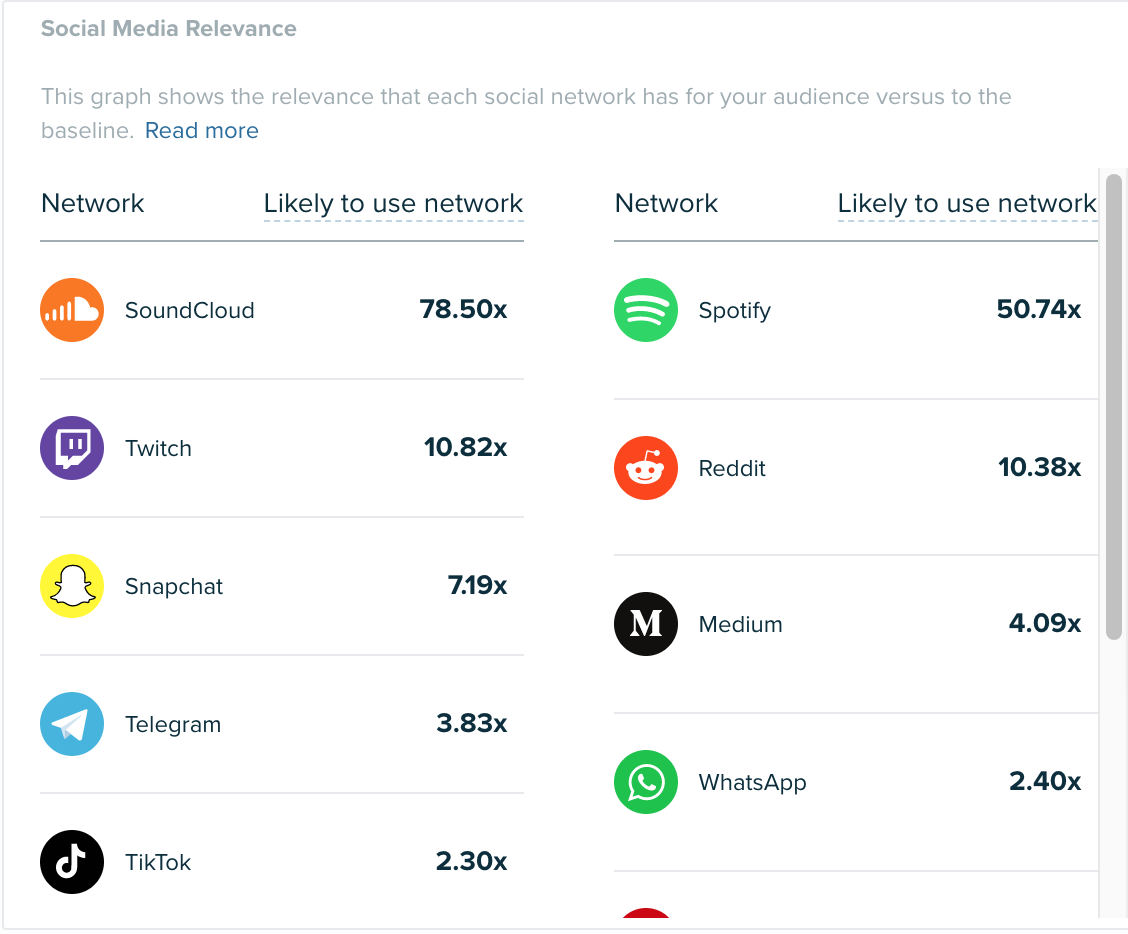Click the Telegram network name
This screenshot has width=1128, height=934.
pos(173,725)
